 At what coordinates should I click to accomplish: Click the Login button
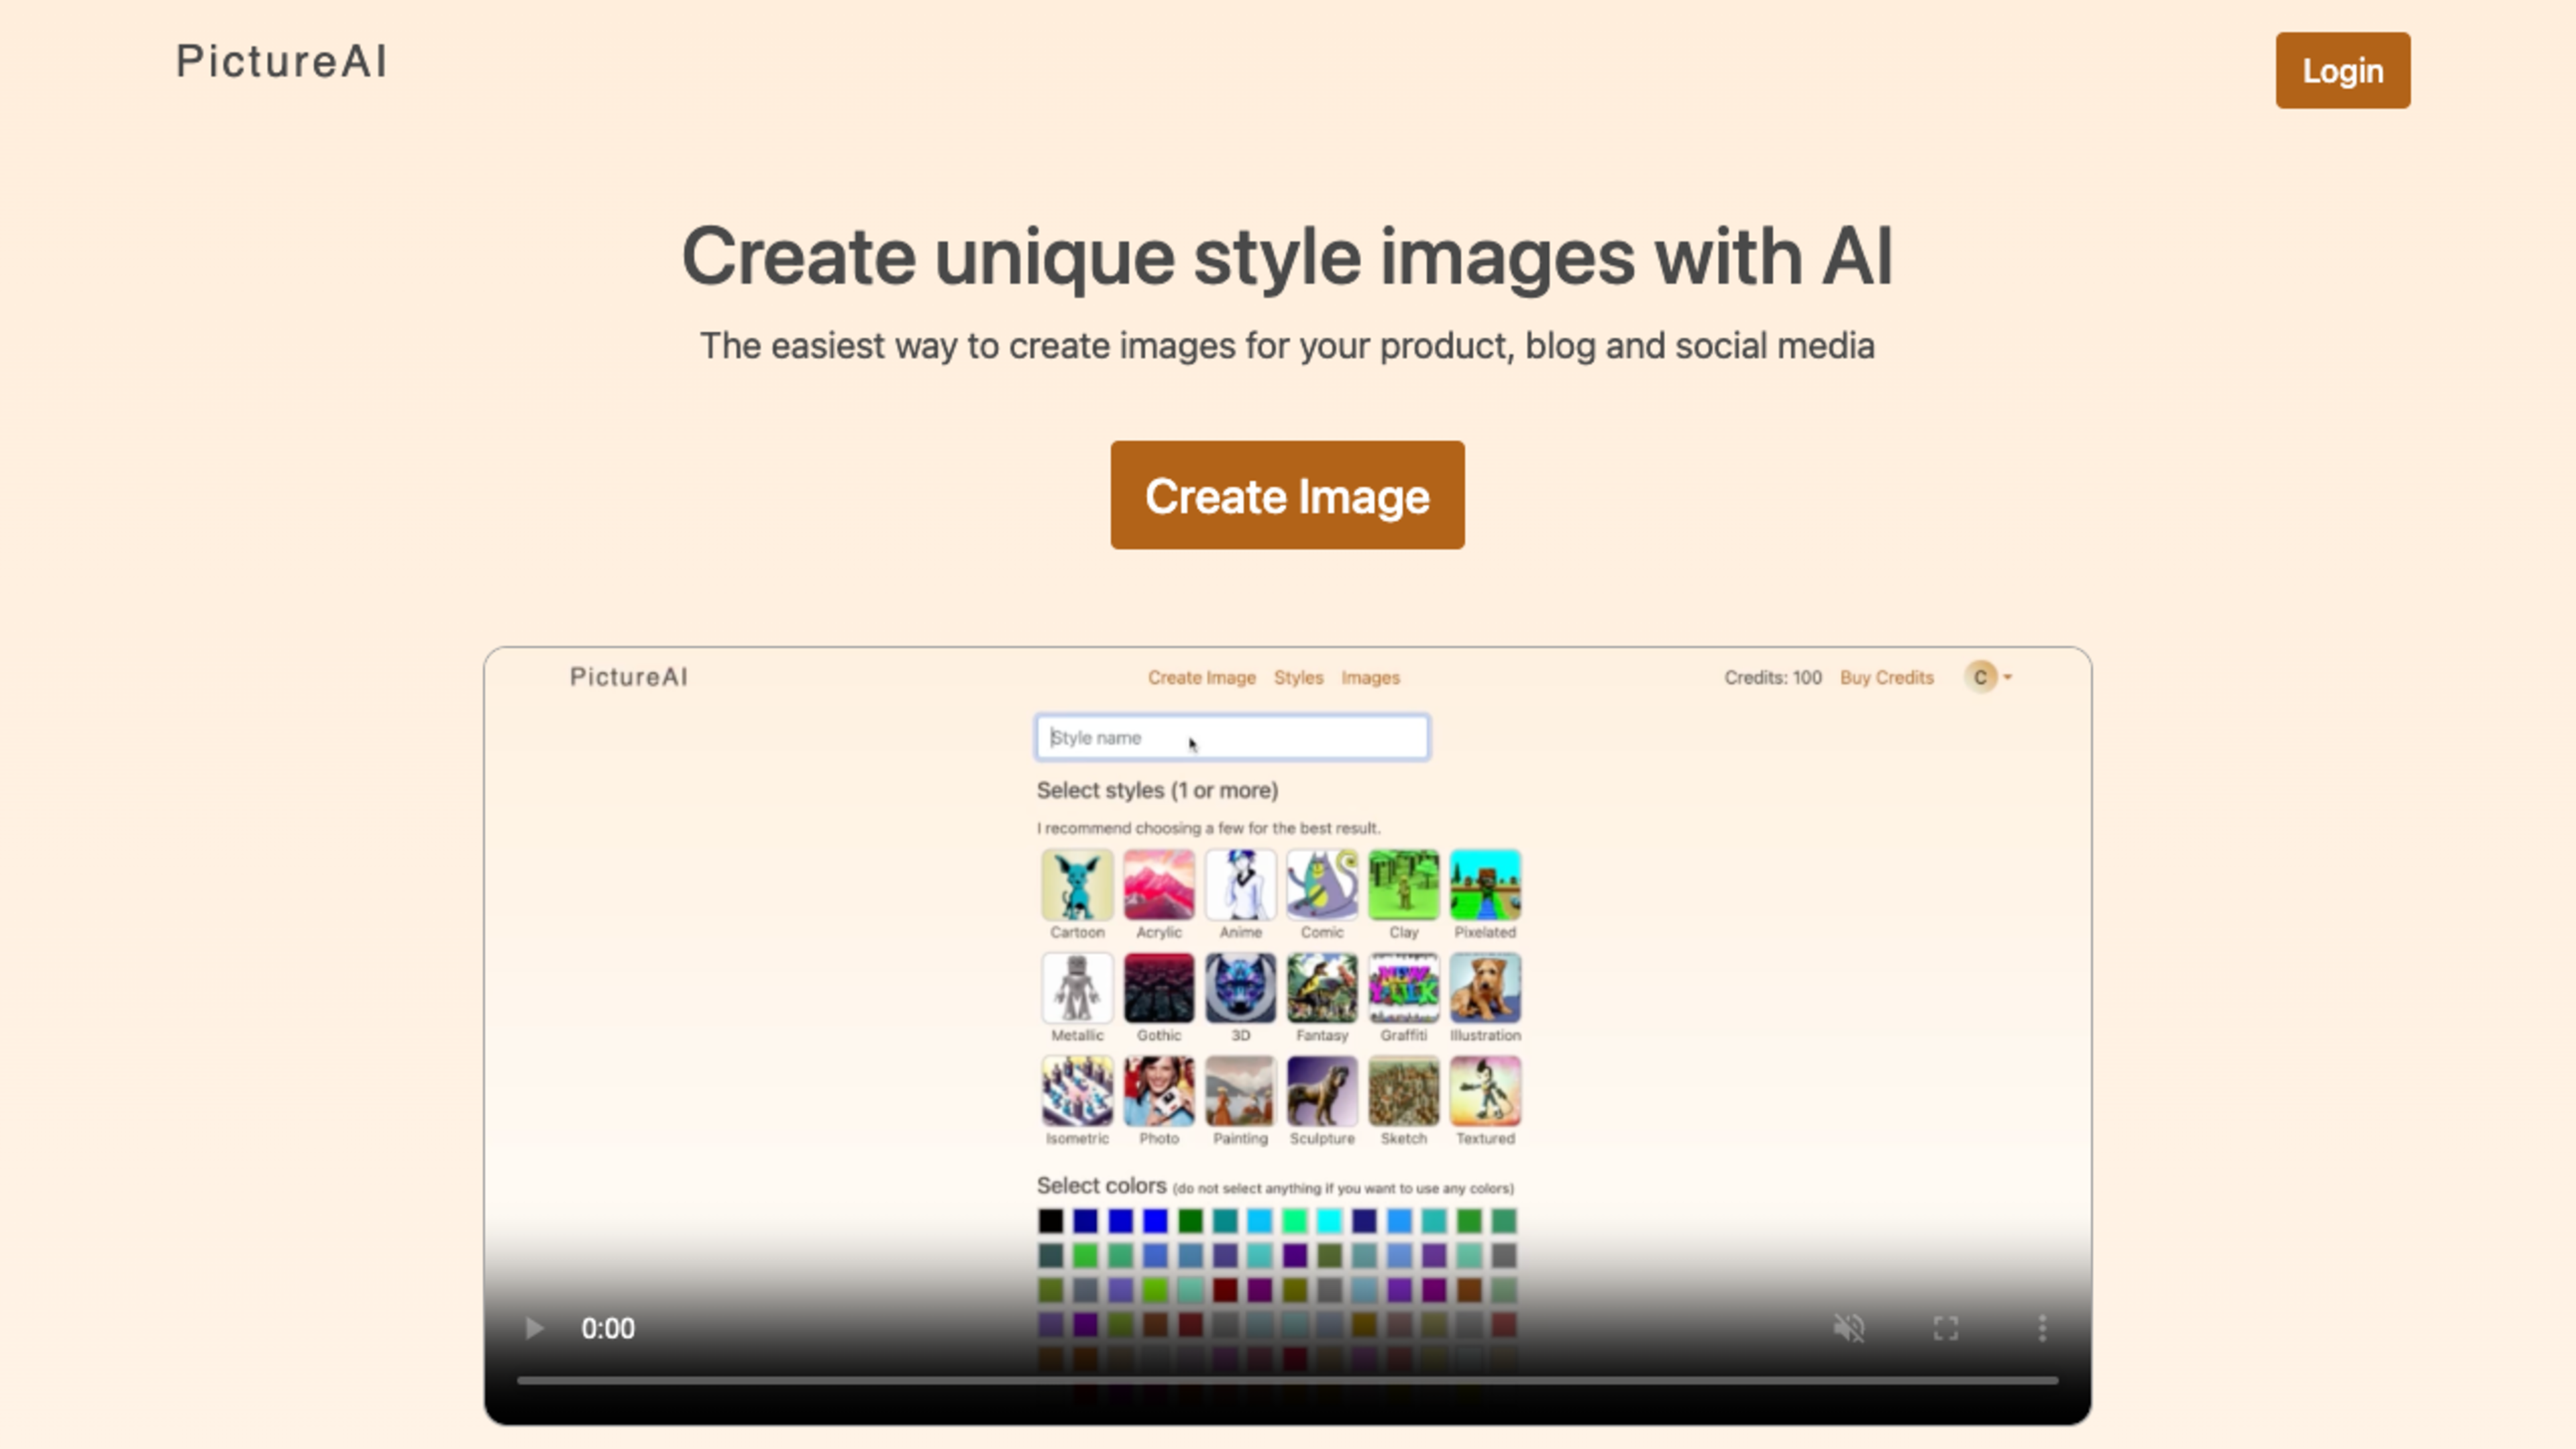pos(2342,71)
